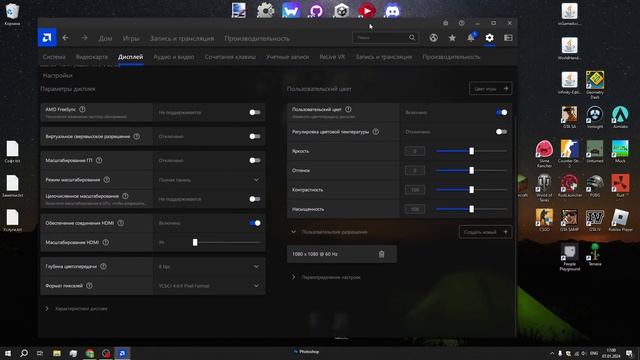
Task: Toggle AMD FreeSync switch
Action: coord(255,112)
